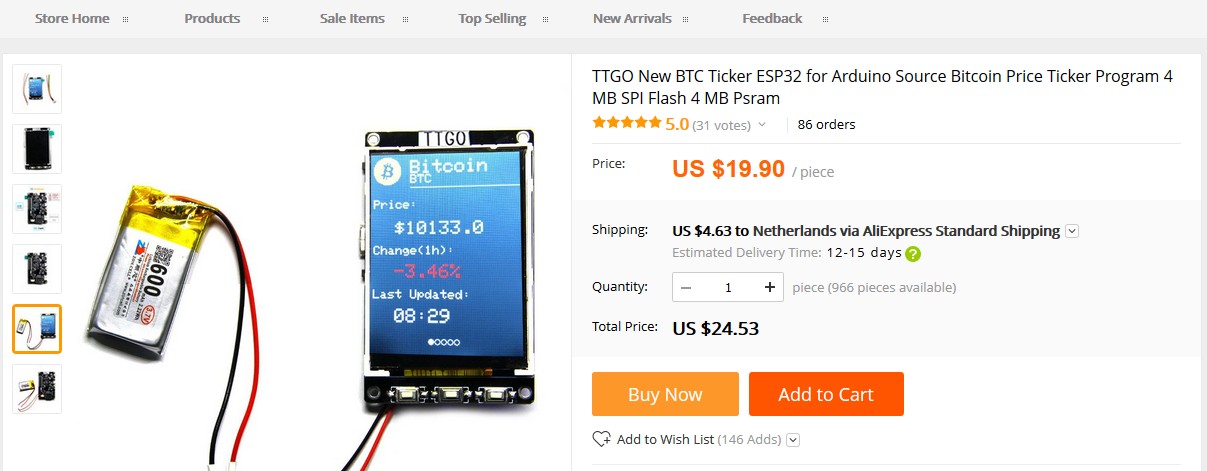Image resolution: width=1207 pixels, height=471 pixels.
Task: Click the quantity input field
Action: click(x=728, y=287)
